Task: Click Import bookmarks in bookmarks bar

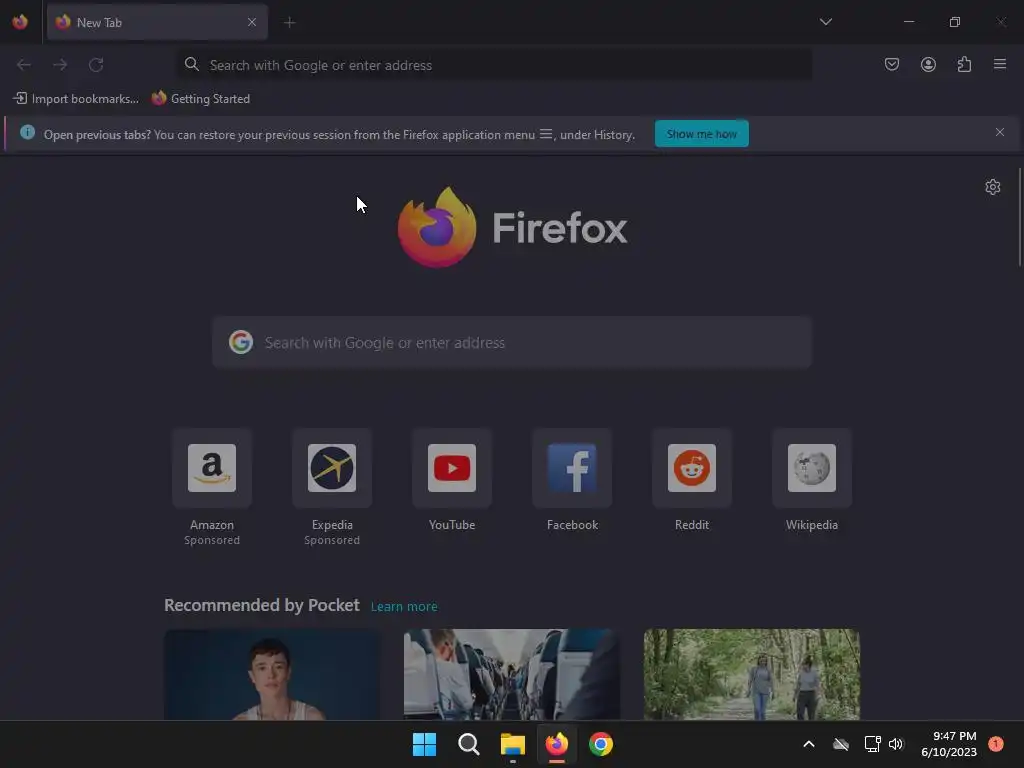Action: pyautogui.click(x=76, y=99)
